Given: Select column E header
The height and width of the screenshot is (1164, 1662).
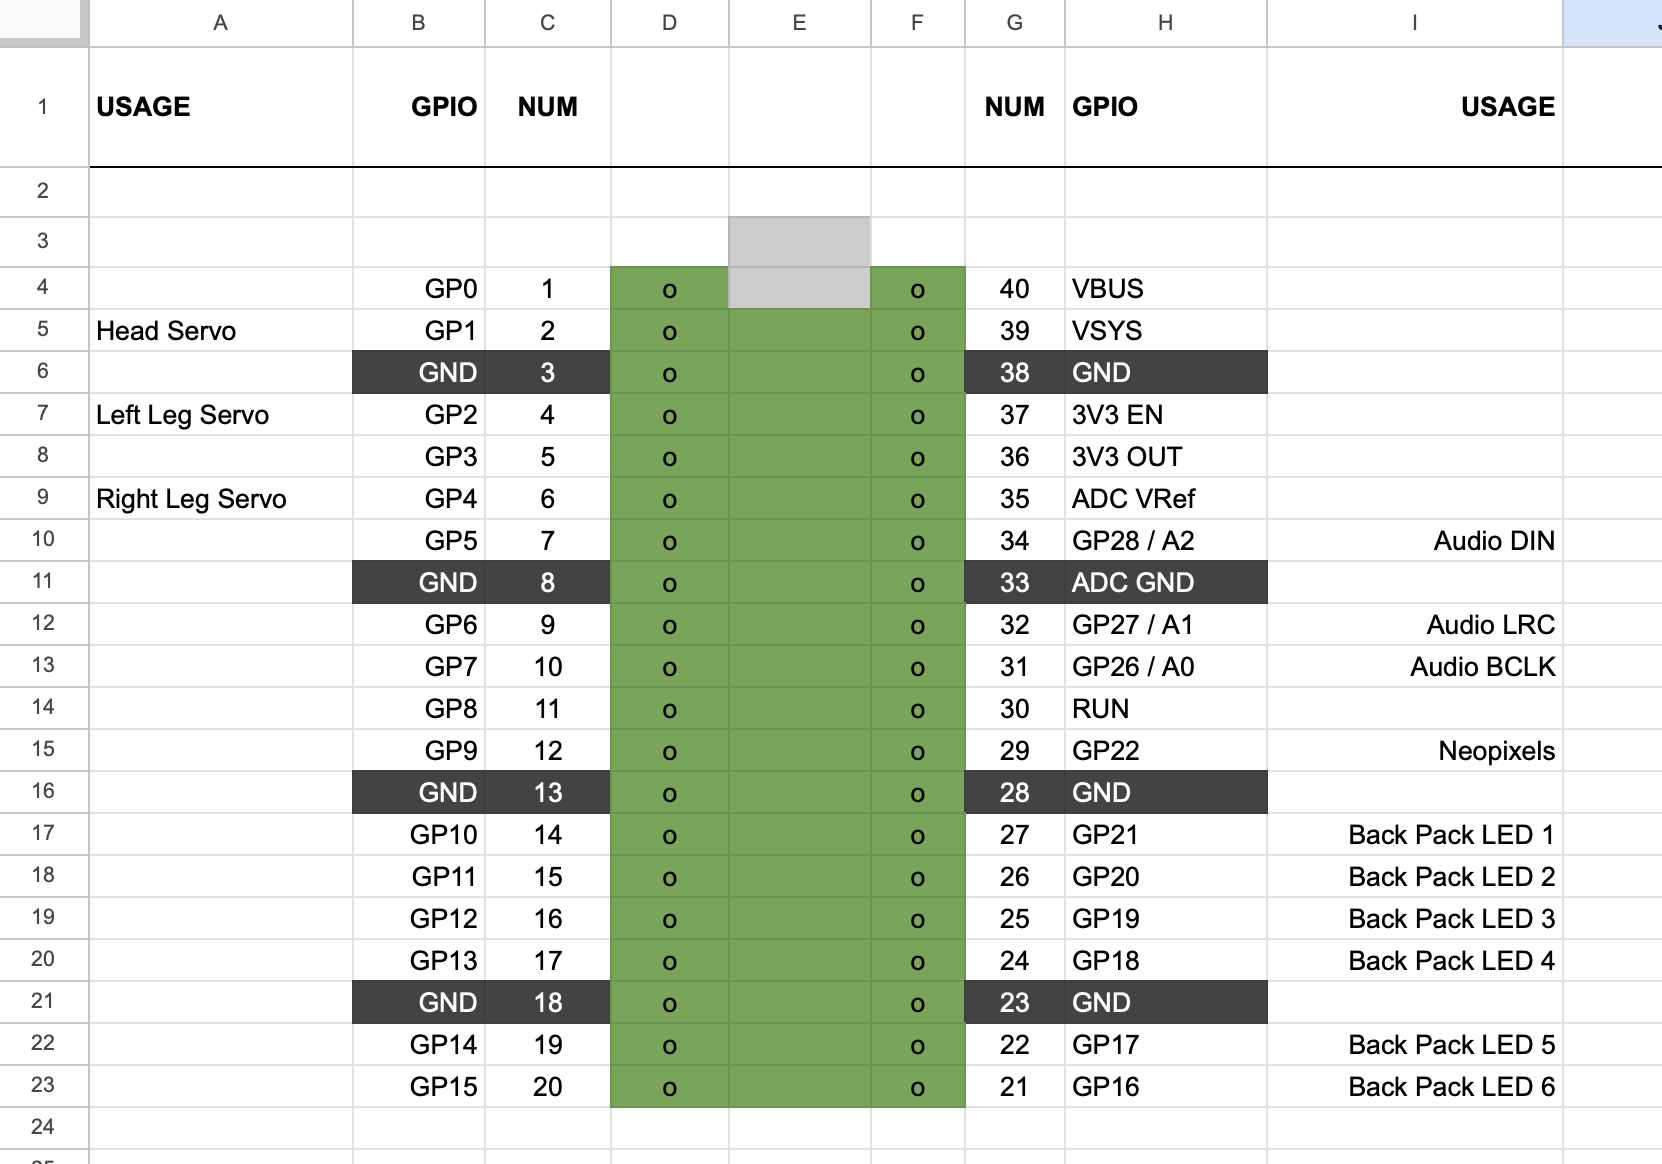Looking at the screenshot, I should [x=799, y=23].
